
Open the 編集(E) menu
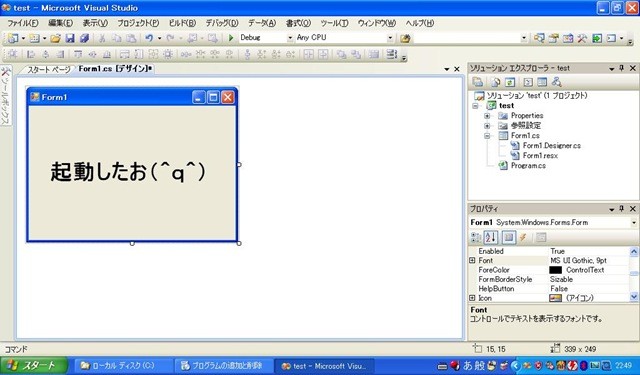(60, 23)
